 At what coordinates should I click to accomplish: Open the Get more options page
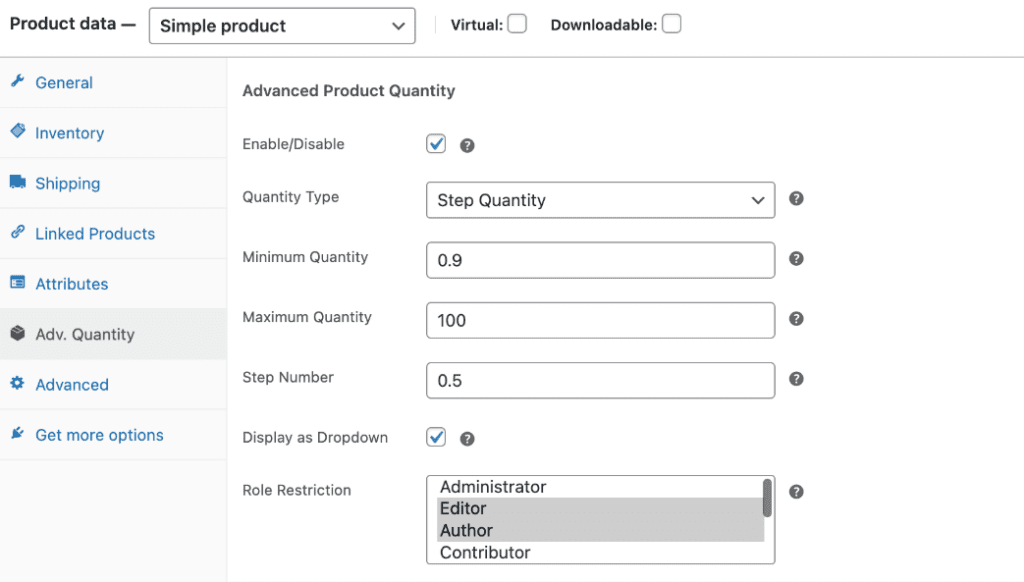point(97,434)
